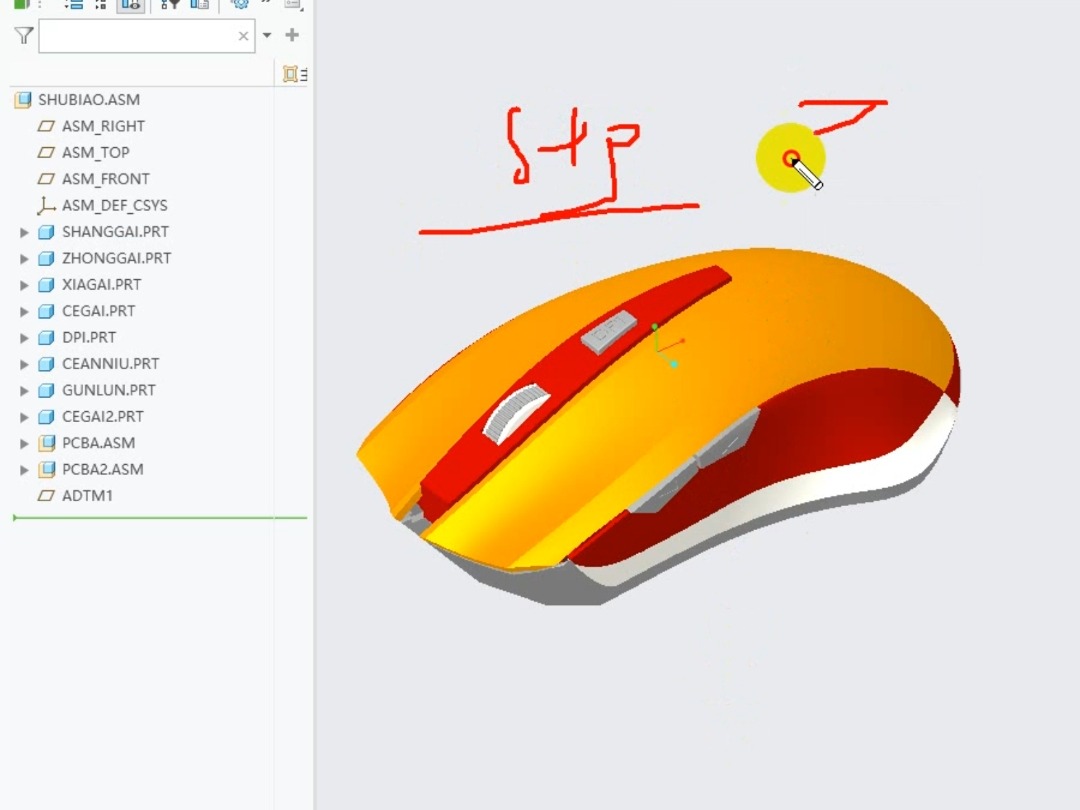Expand the SHANGGAI.PRT tree node

(x=25, y=232)
